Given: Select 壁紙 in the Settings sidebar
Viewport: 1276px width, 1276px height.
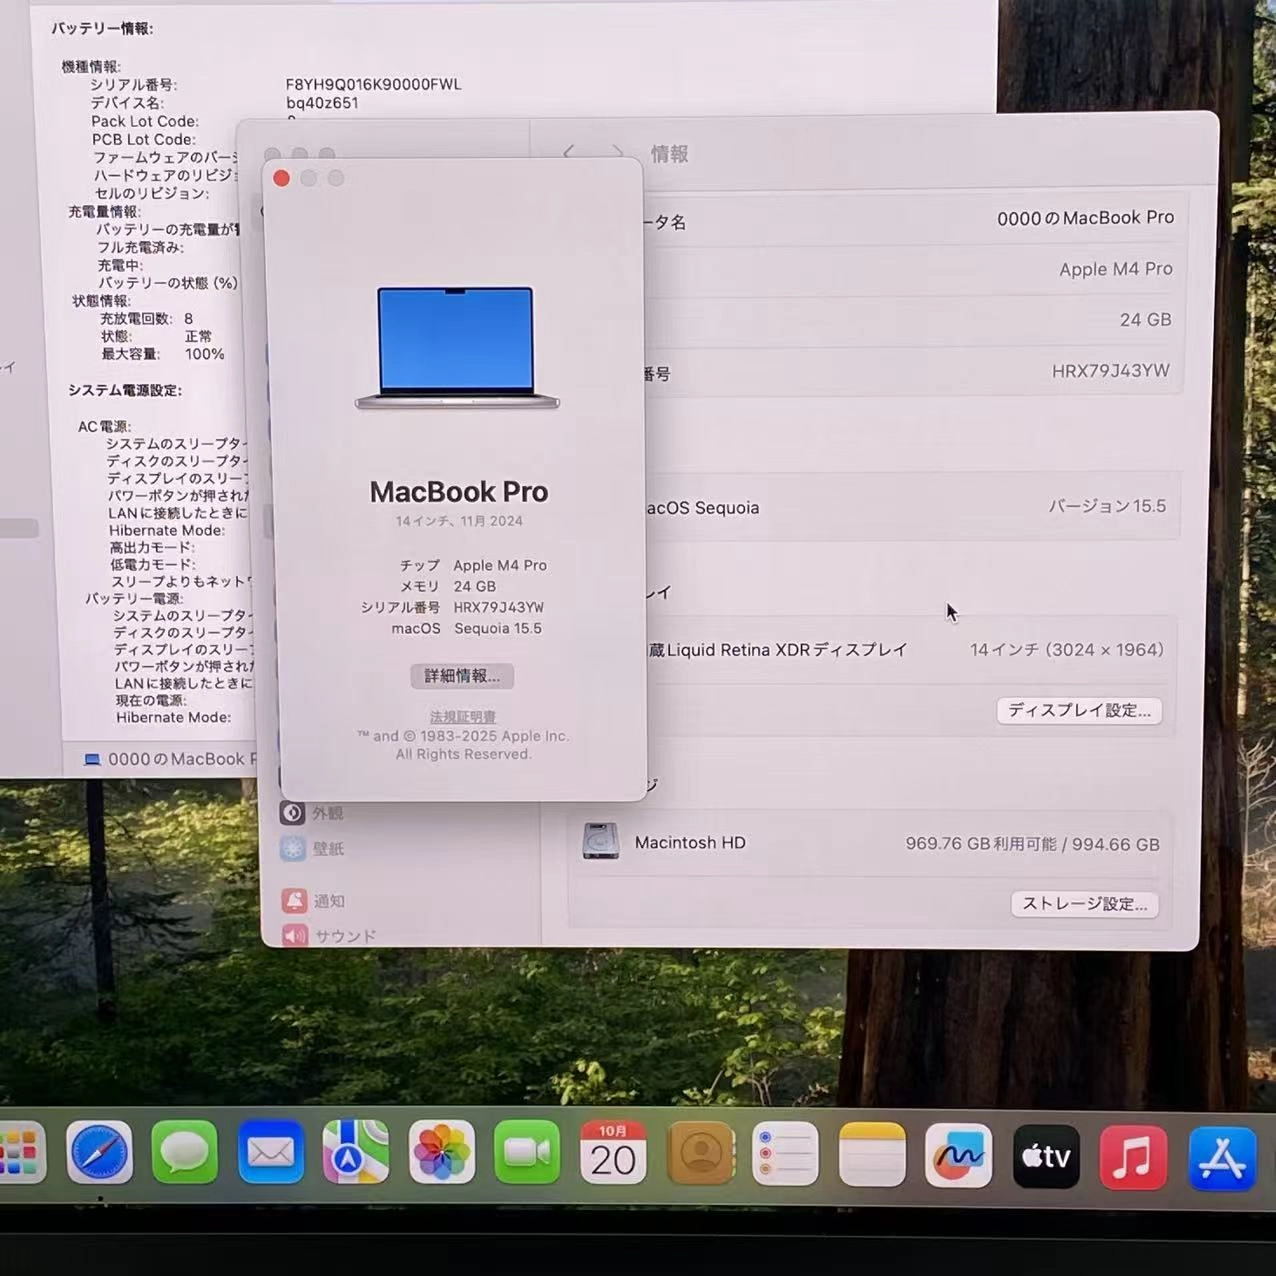Looking at the screenshot, I should (314, 849).
